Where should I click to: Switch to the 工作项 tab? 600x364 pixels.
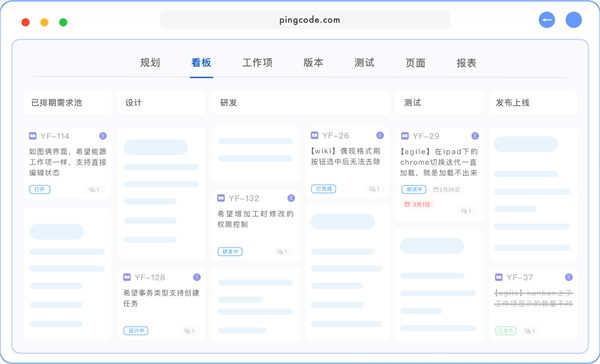258,63
